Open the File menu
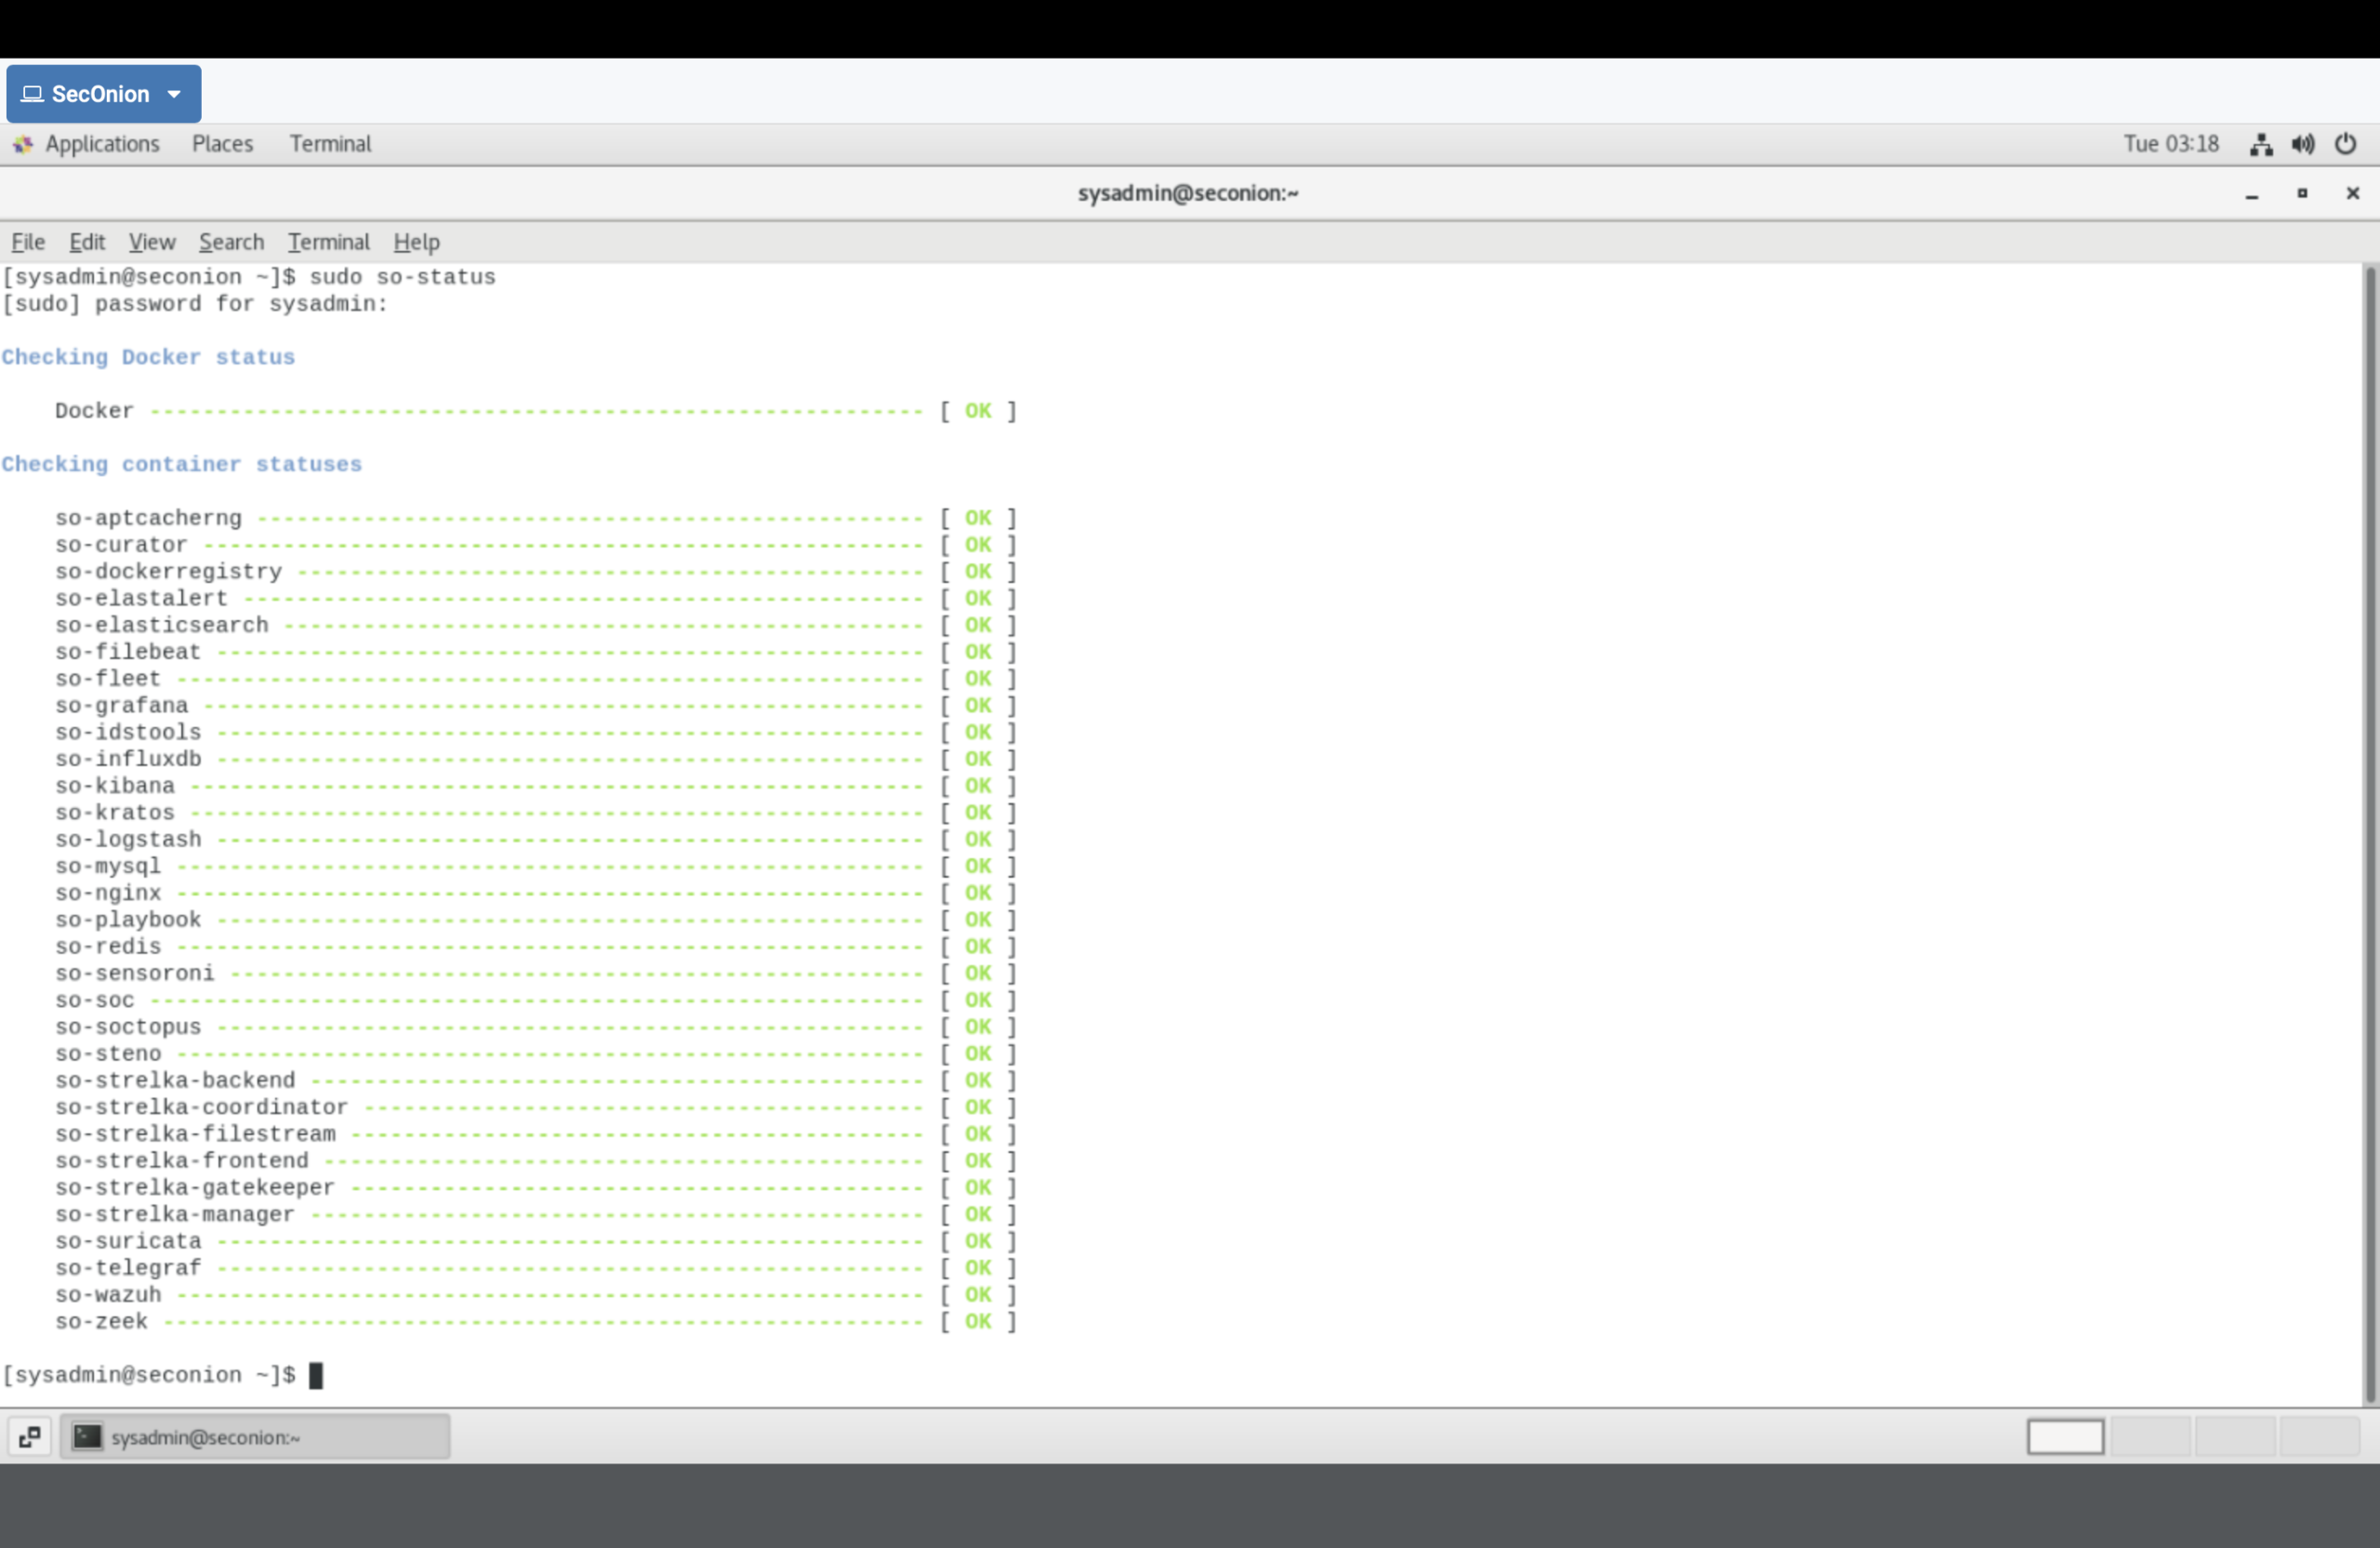 tap(28, 242)
